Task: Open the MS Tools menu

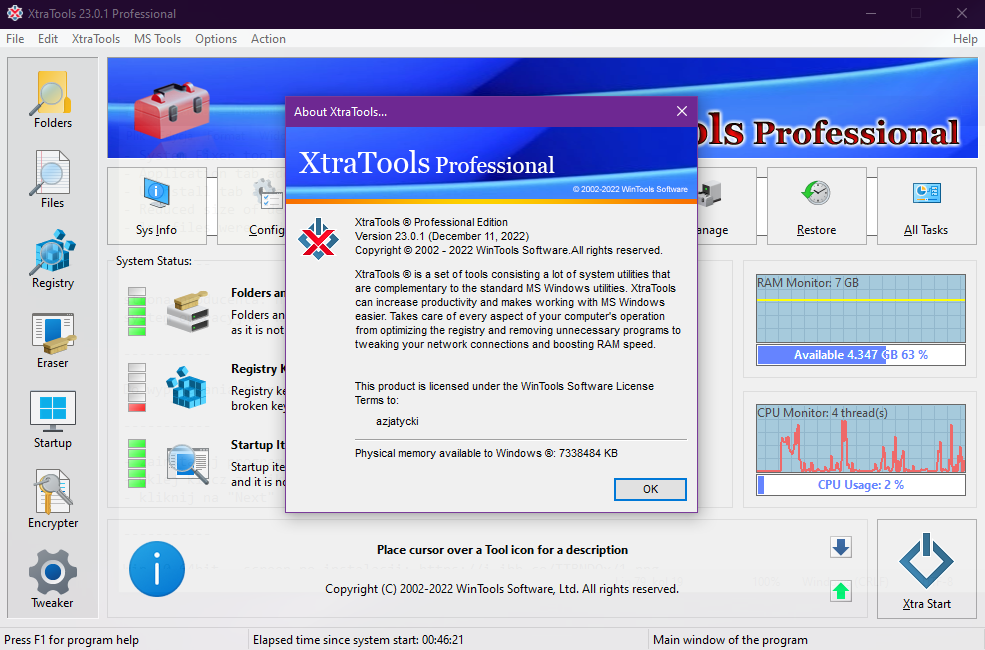Action: coord(157,39)
